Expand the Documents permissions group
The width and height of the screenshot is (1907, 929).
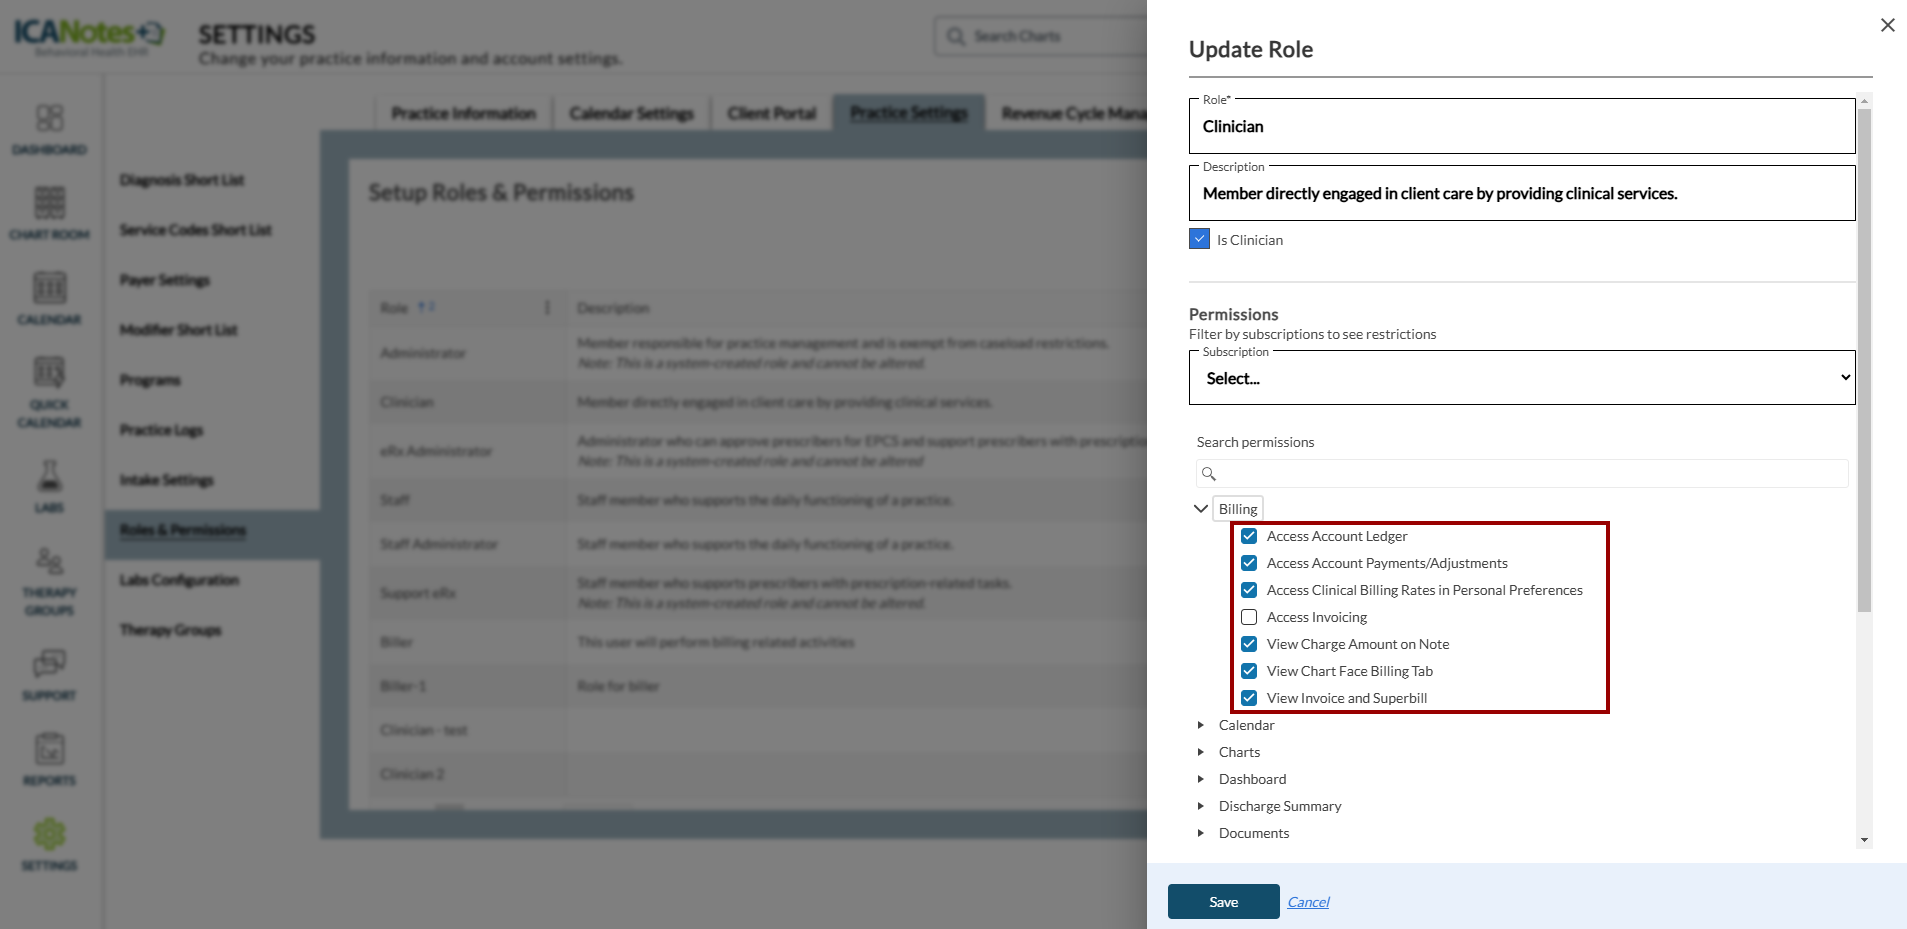(1201, 833)
